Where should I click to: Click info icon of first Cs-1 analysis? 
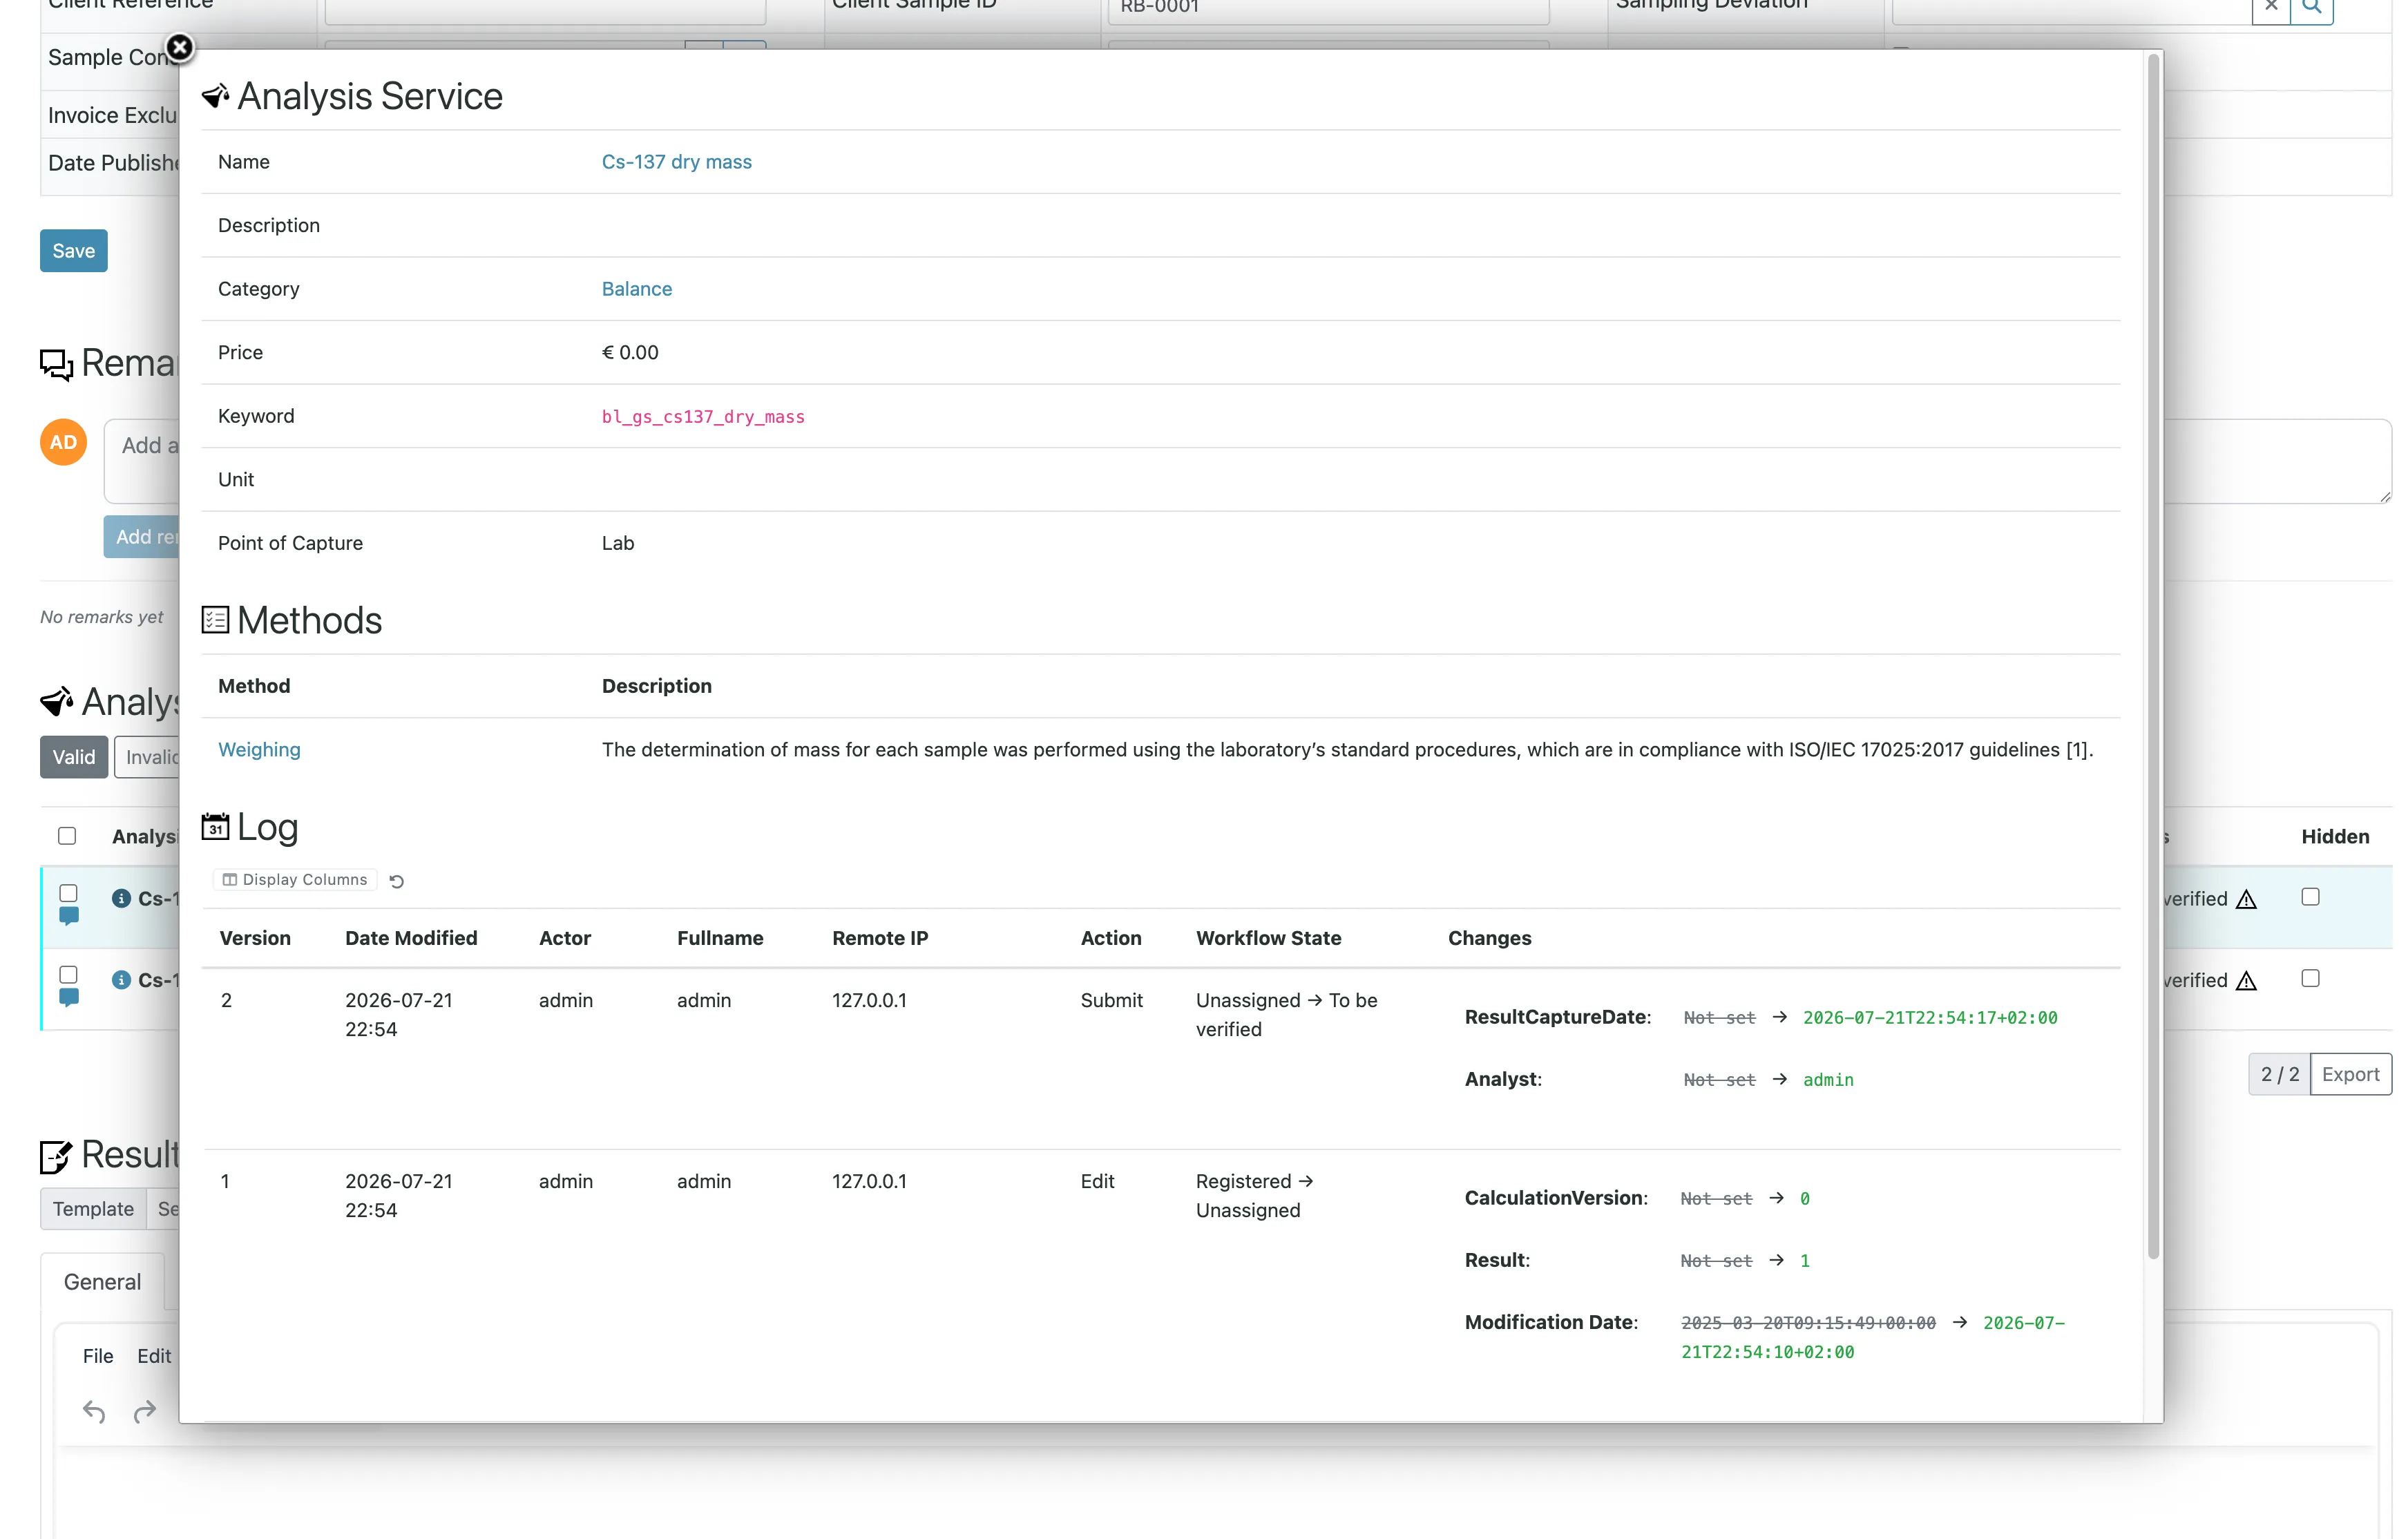coord(121,899)
